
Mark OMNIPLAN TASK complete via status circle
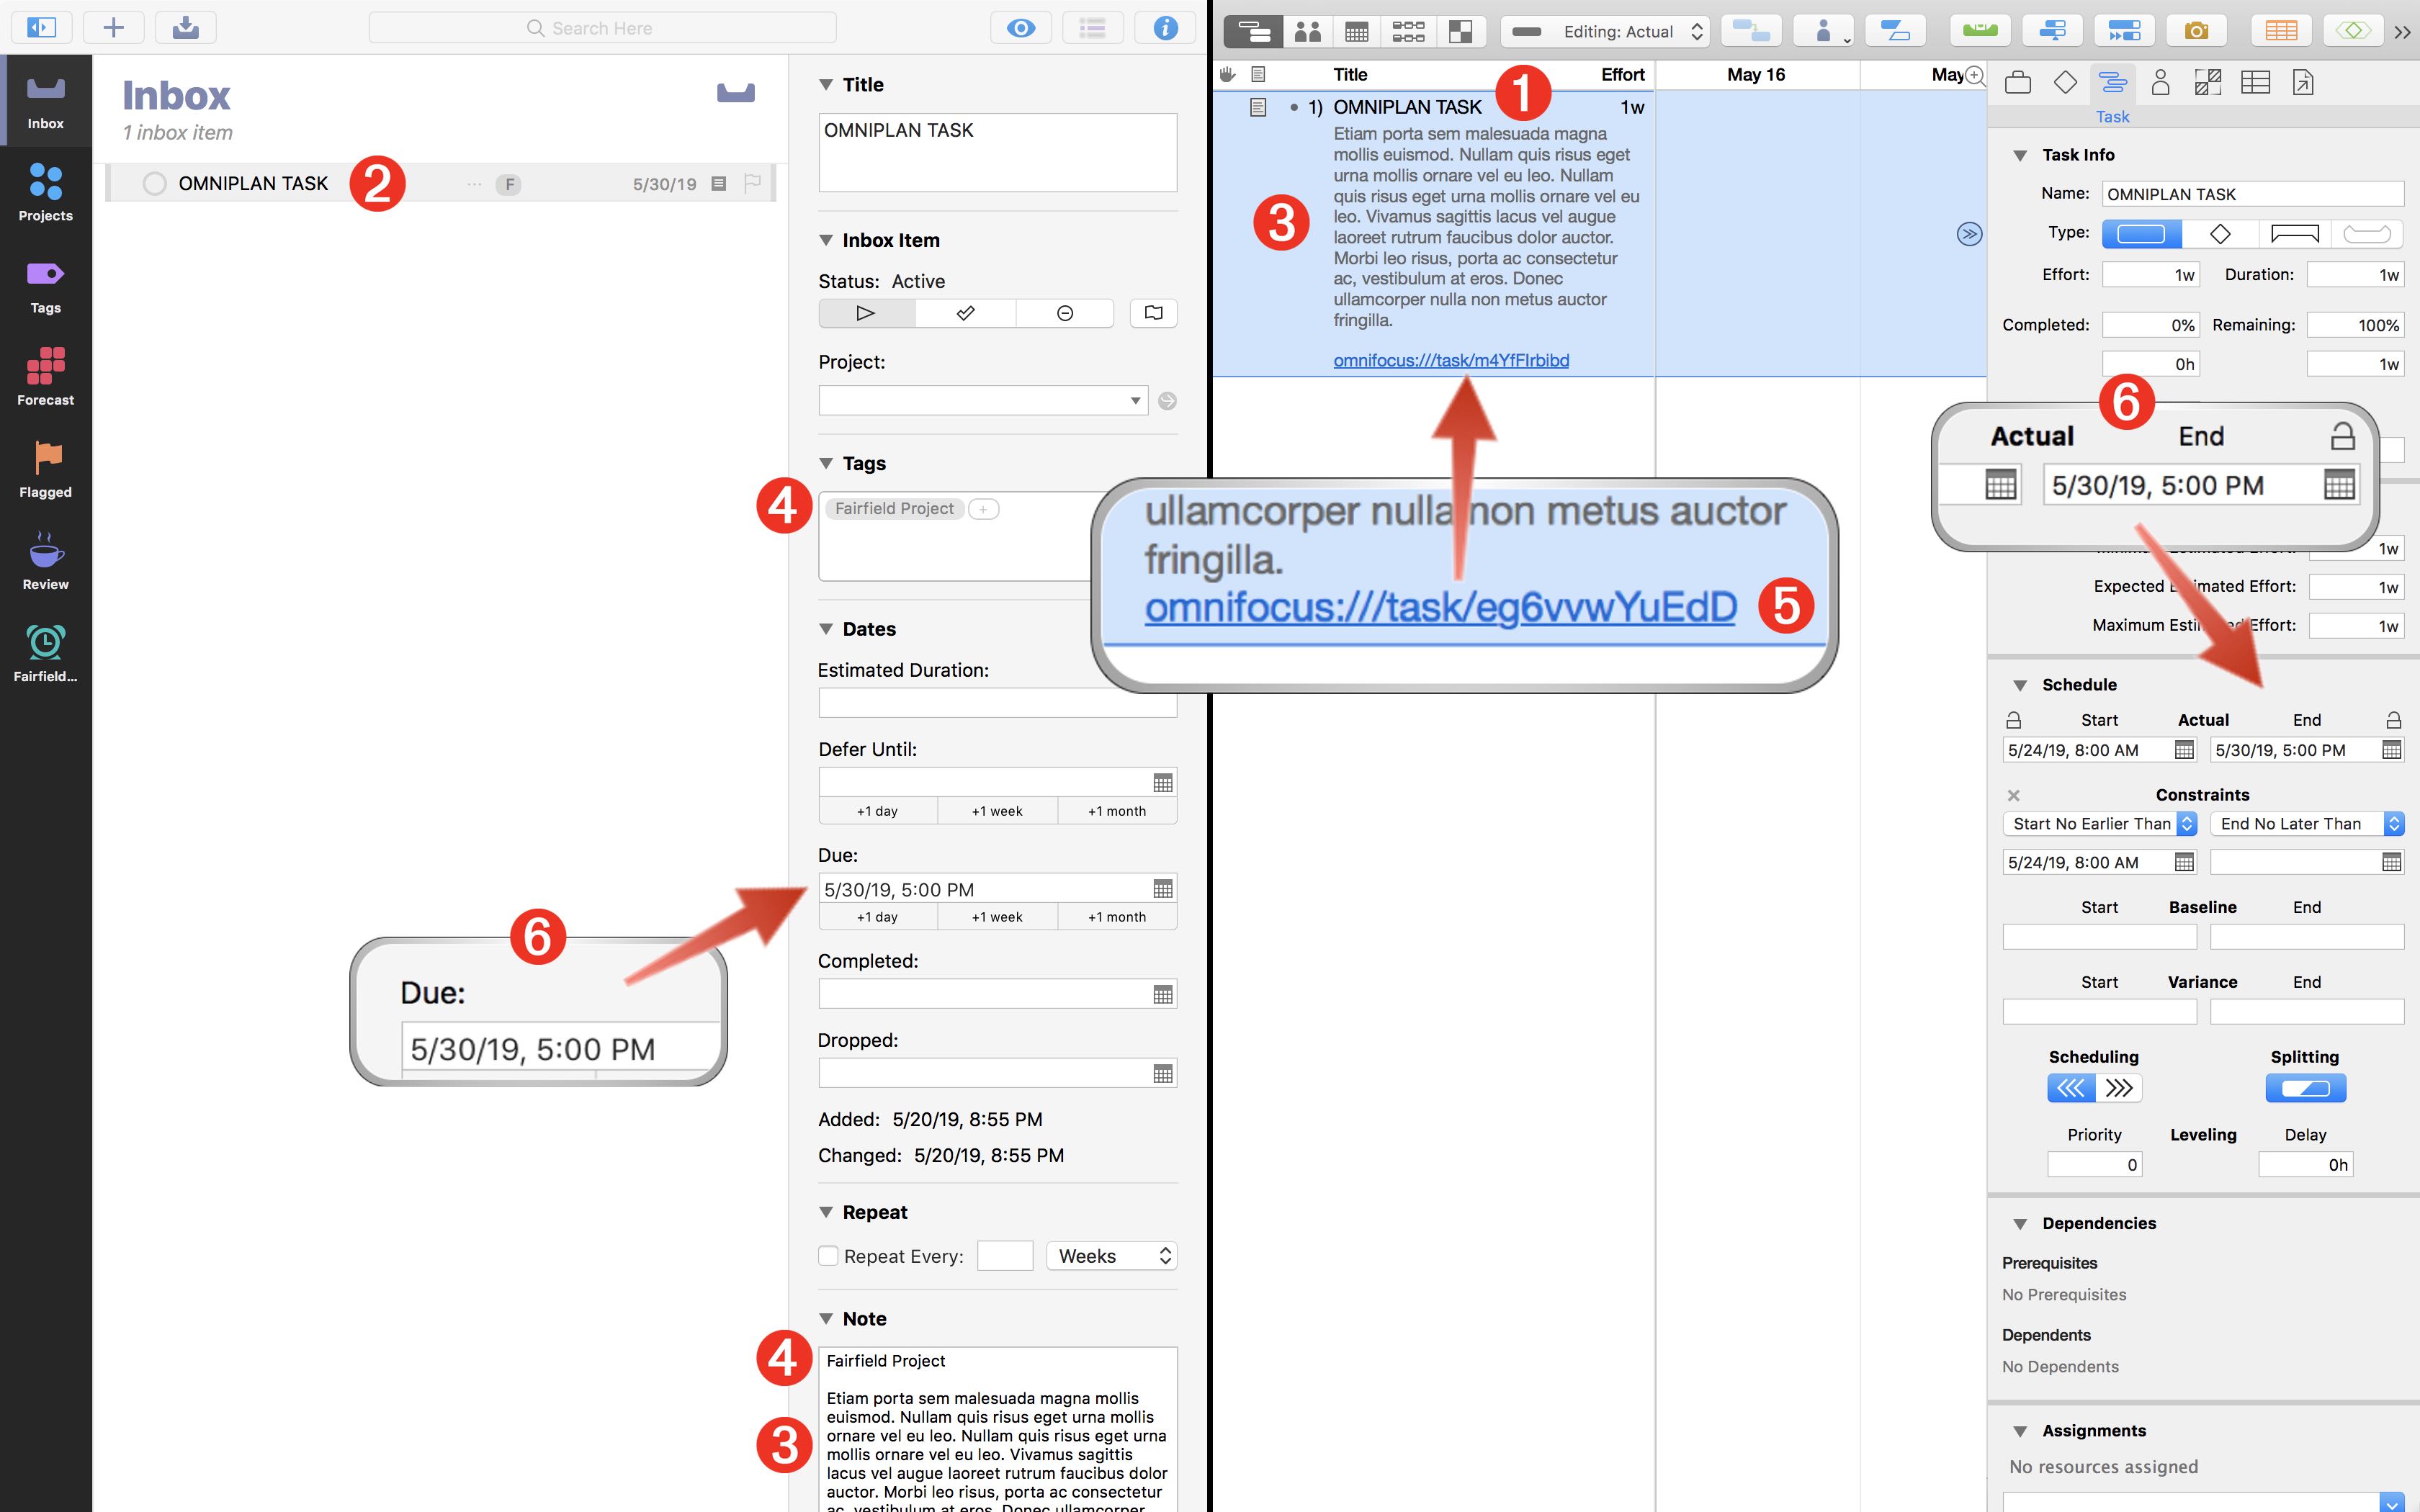[154, 184]
